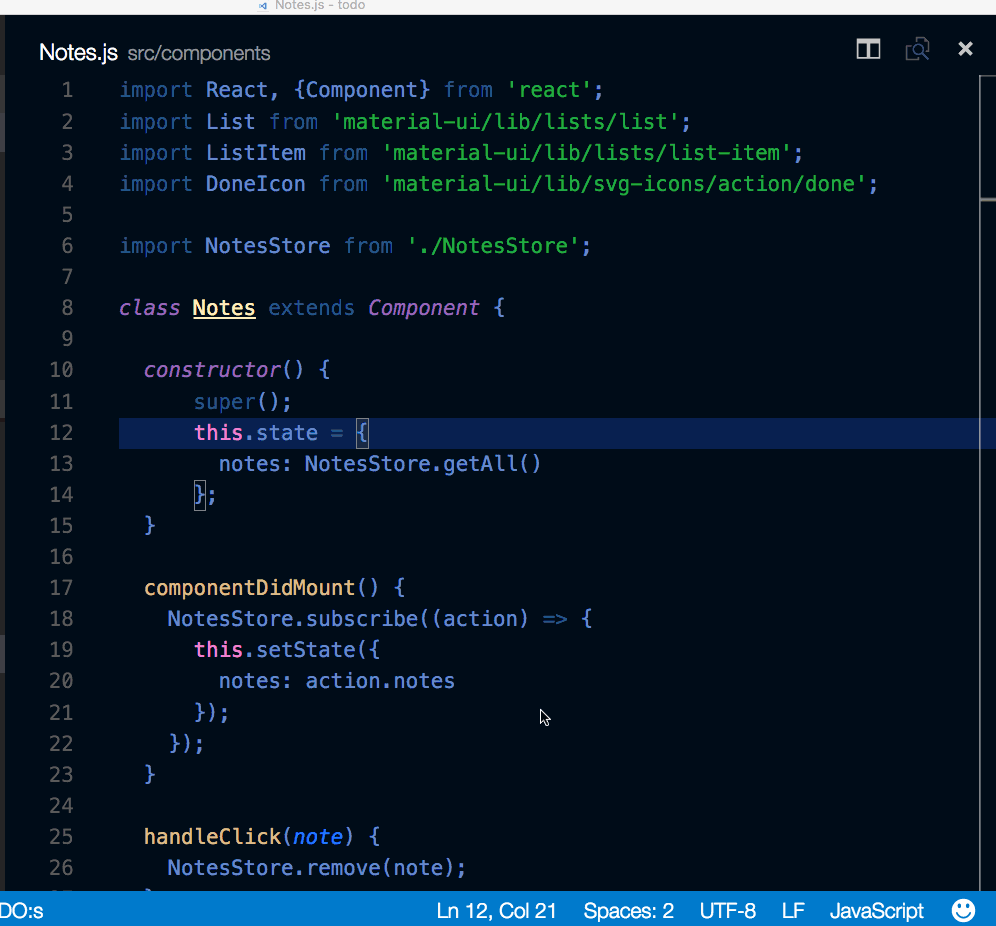Change file encoding via UTF-8 indicator
Screen dimensions: 996x926
pos(727,910)
